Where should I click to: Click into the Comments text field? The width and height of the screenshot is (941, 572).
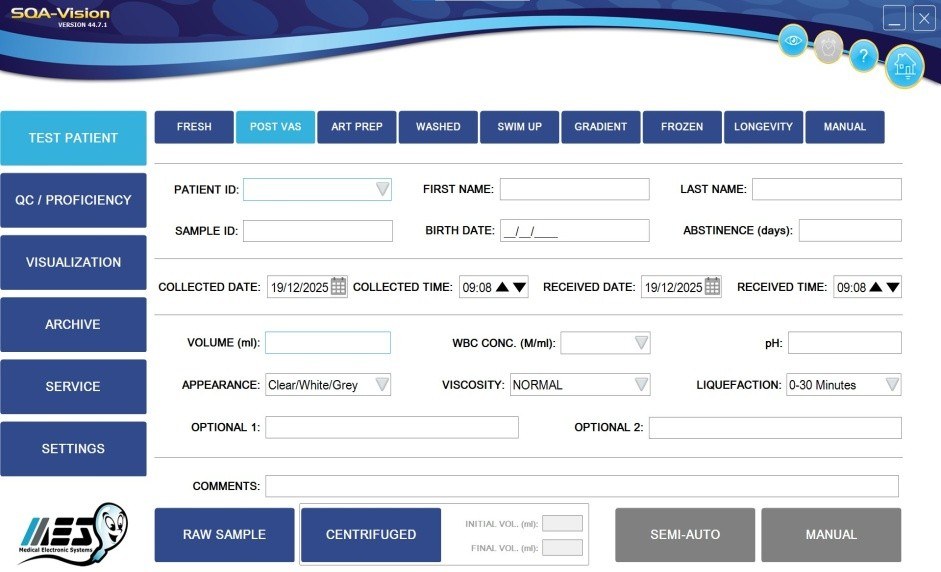coord(581,486)
